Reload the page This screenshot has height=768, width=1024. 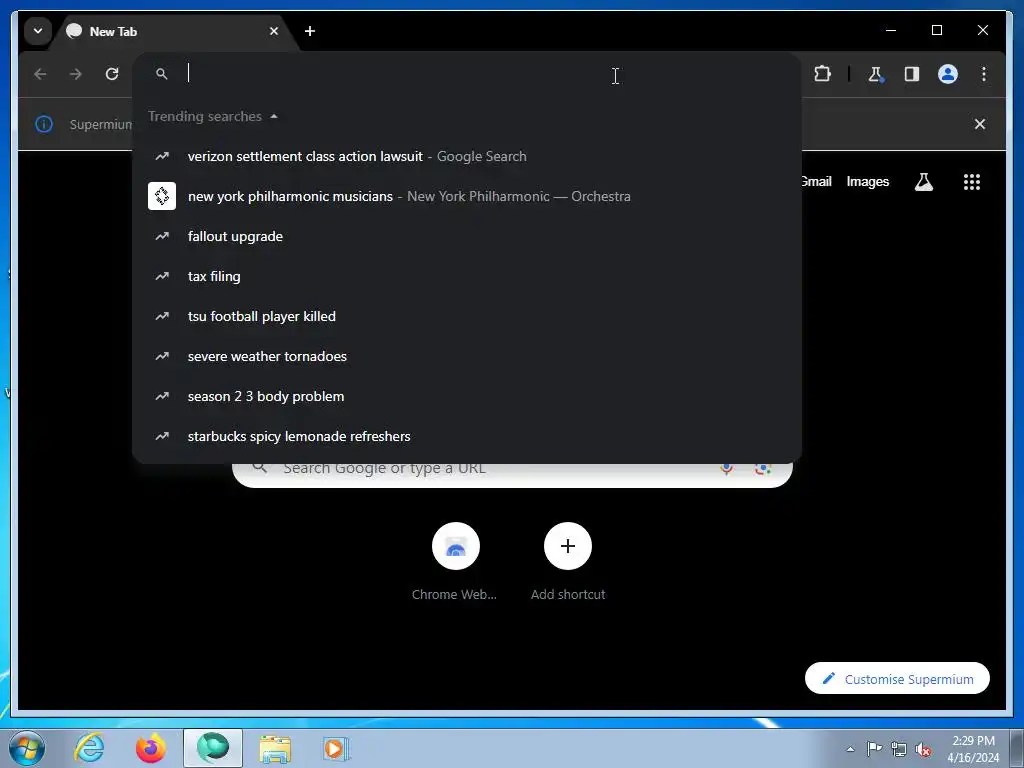[112, 74]
